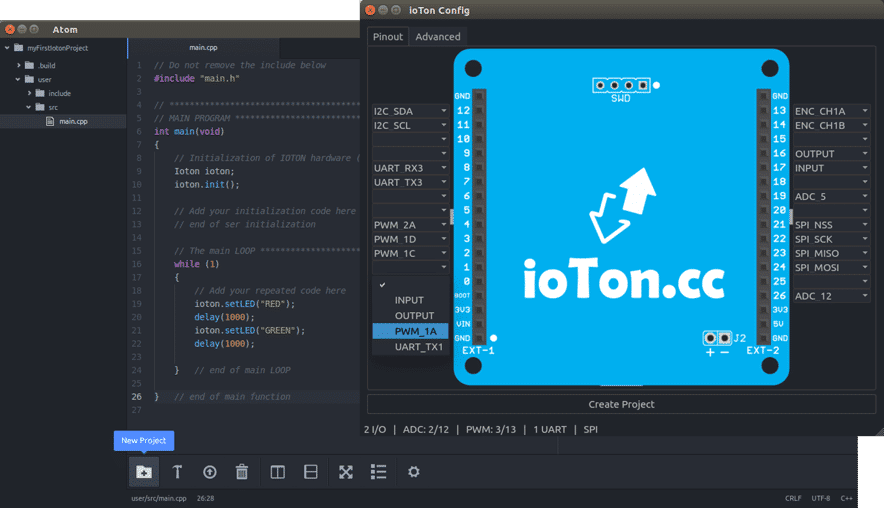Select the checked blank option in pin menu
Screen dimensions: 884x508
[x=410, y=285]
